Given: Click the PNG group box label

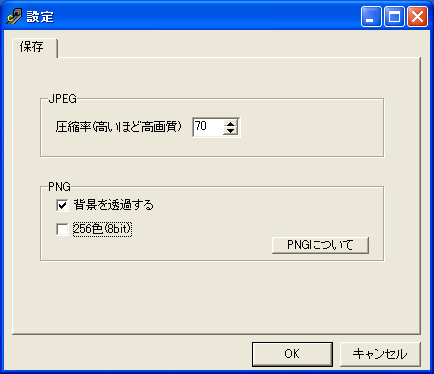Looking at the screenshot, I should point(59,187).
